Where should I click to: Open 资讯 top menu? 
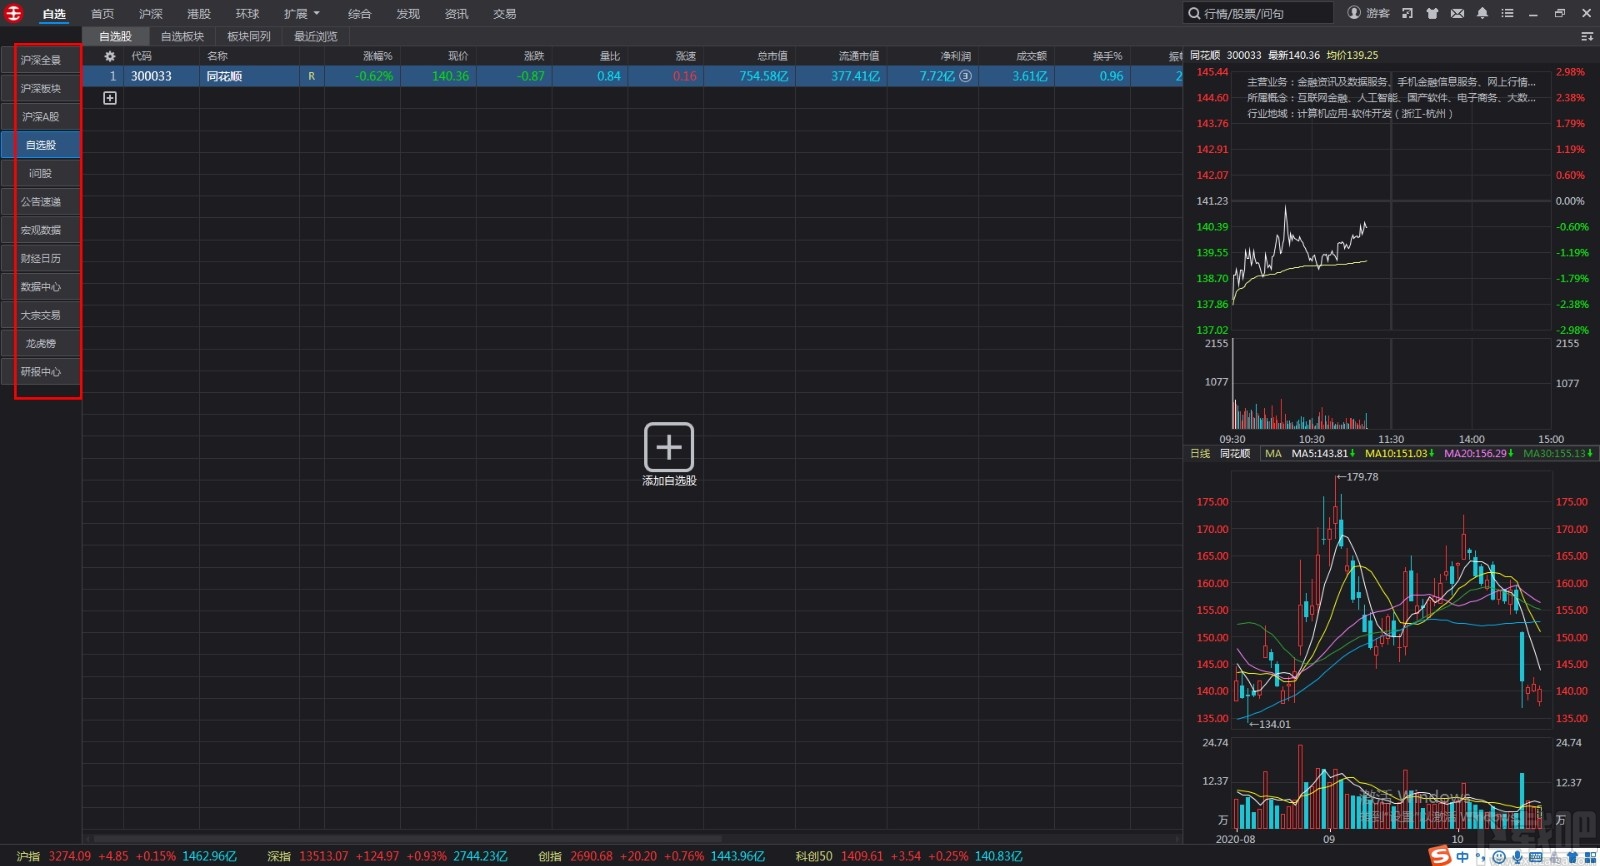pyautogui.click(x=456, y=14)
